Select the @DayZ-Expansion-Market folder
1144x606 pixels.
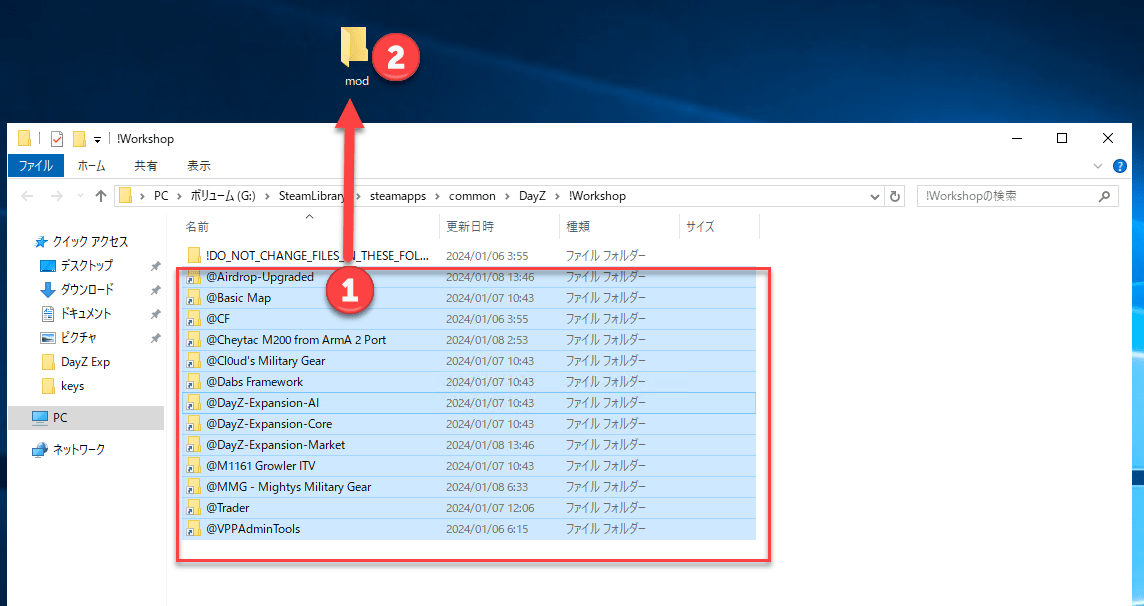click(468, 445)
